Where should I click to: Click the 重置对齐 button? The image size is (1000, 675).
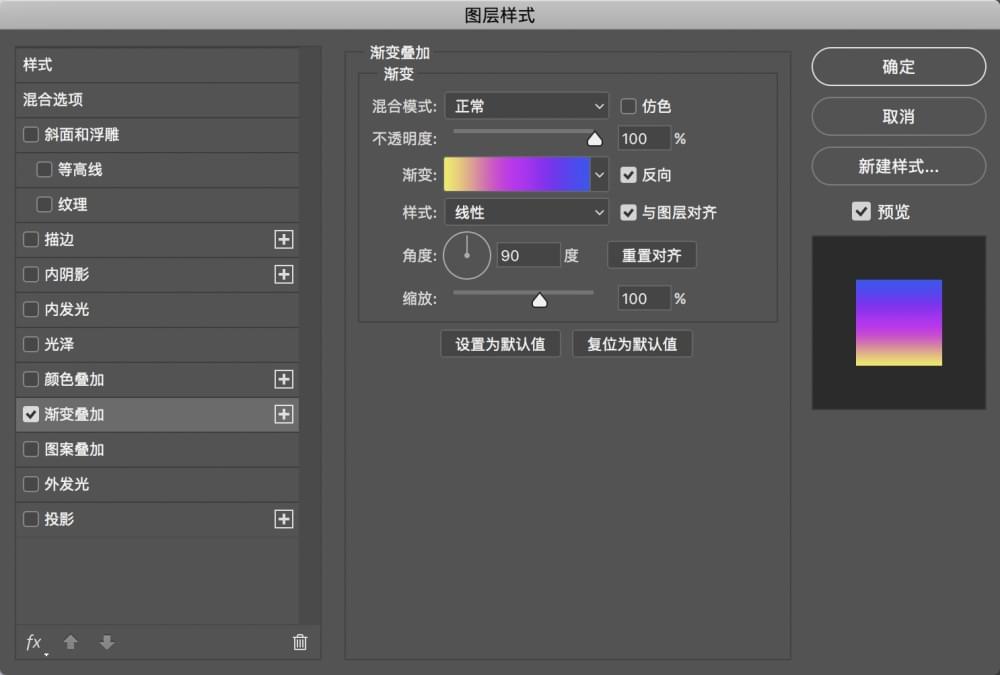651,255
